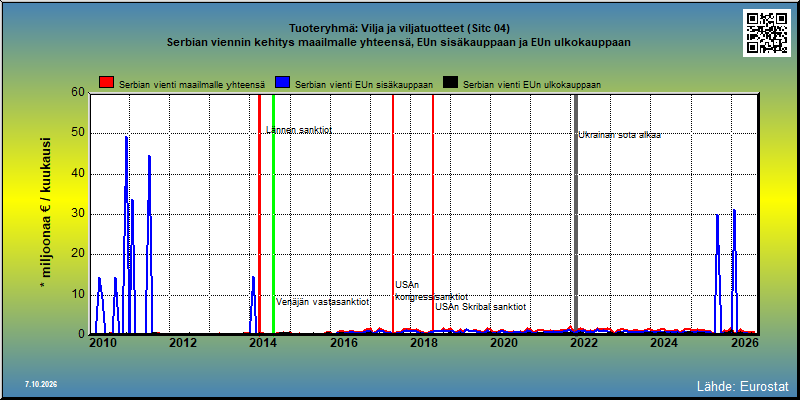This screenshot has width=800, height=400.
Task: Click the x-axis year label 2020
Action: point(503,343)
